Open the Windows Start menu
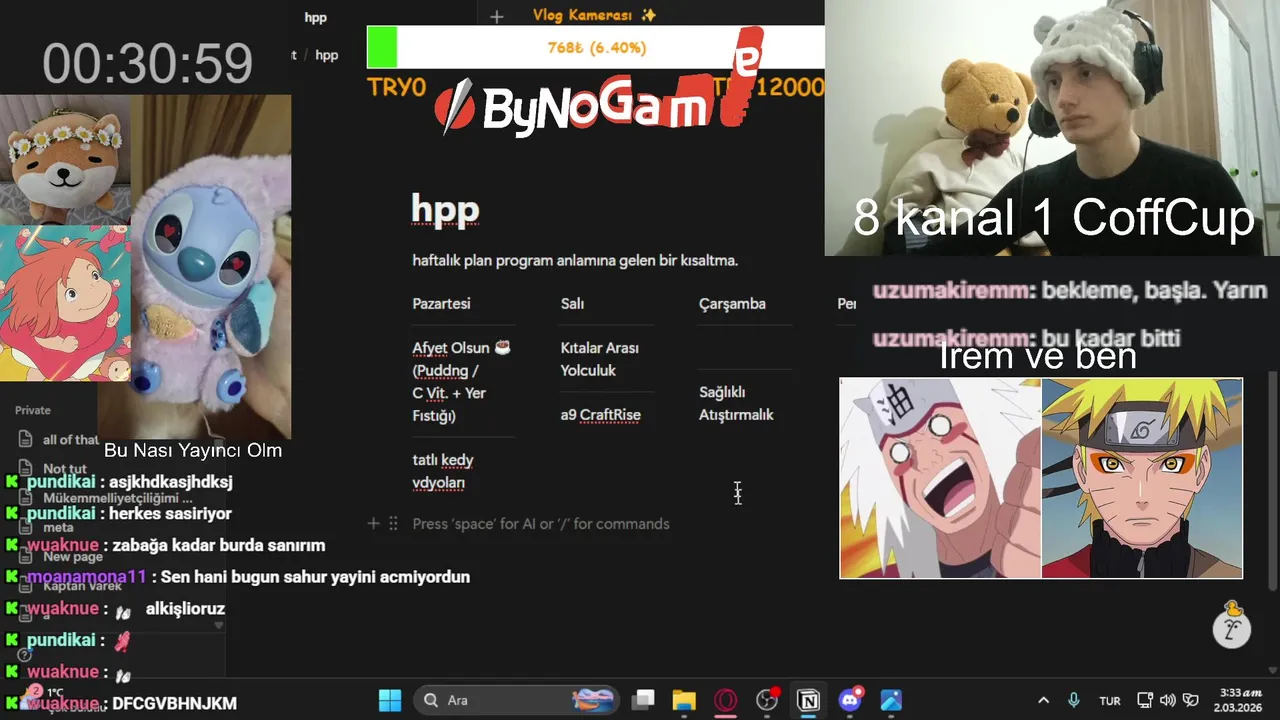The width and height of the screenshot is (1280, 720). click(x=390, y=700)
